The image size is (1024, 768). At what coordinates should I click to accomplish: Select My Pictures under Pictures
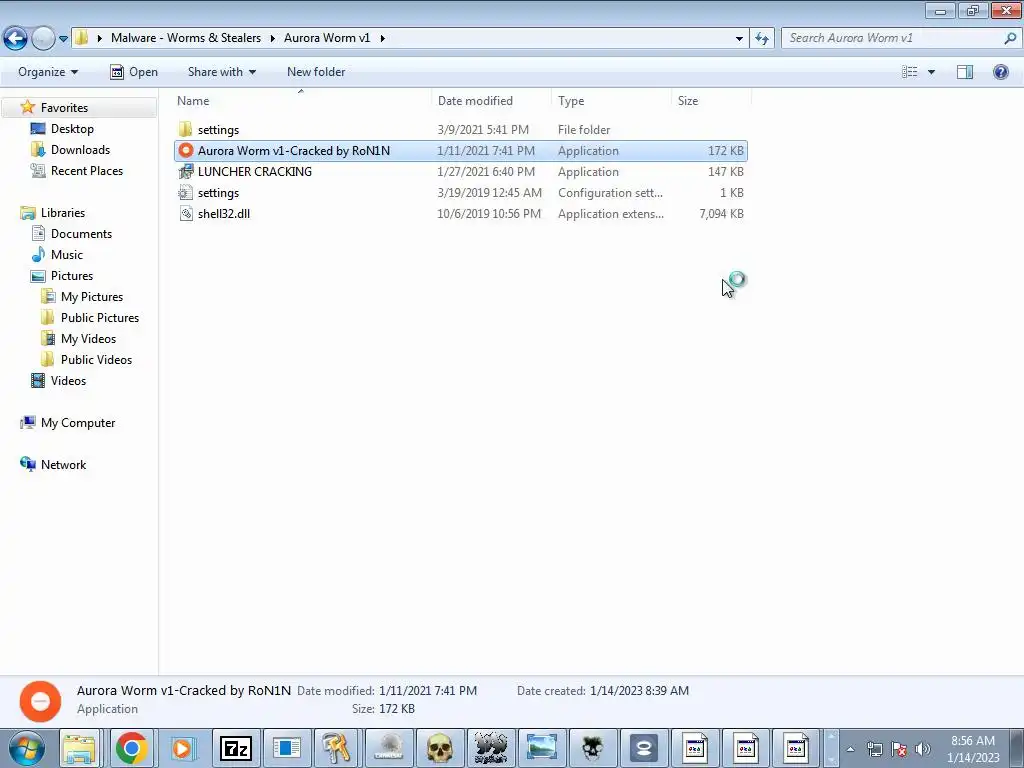pyautogui.click(x=91, y=296)
